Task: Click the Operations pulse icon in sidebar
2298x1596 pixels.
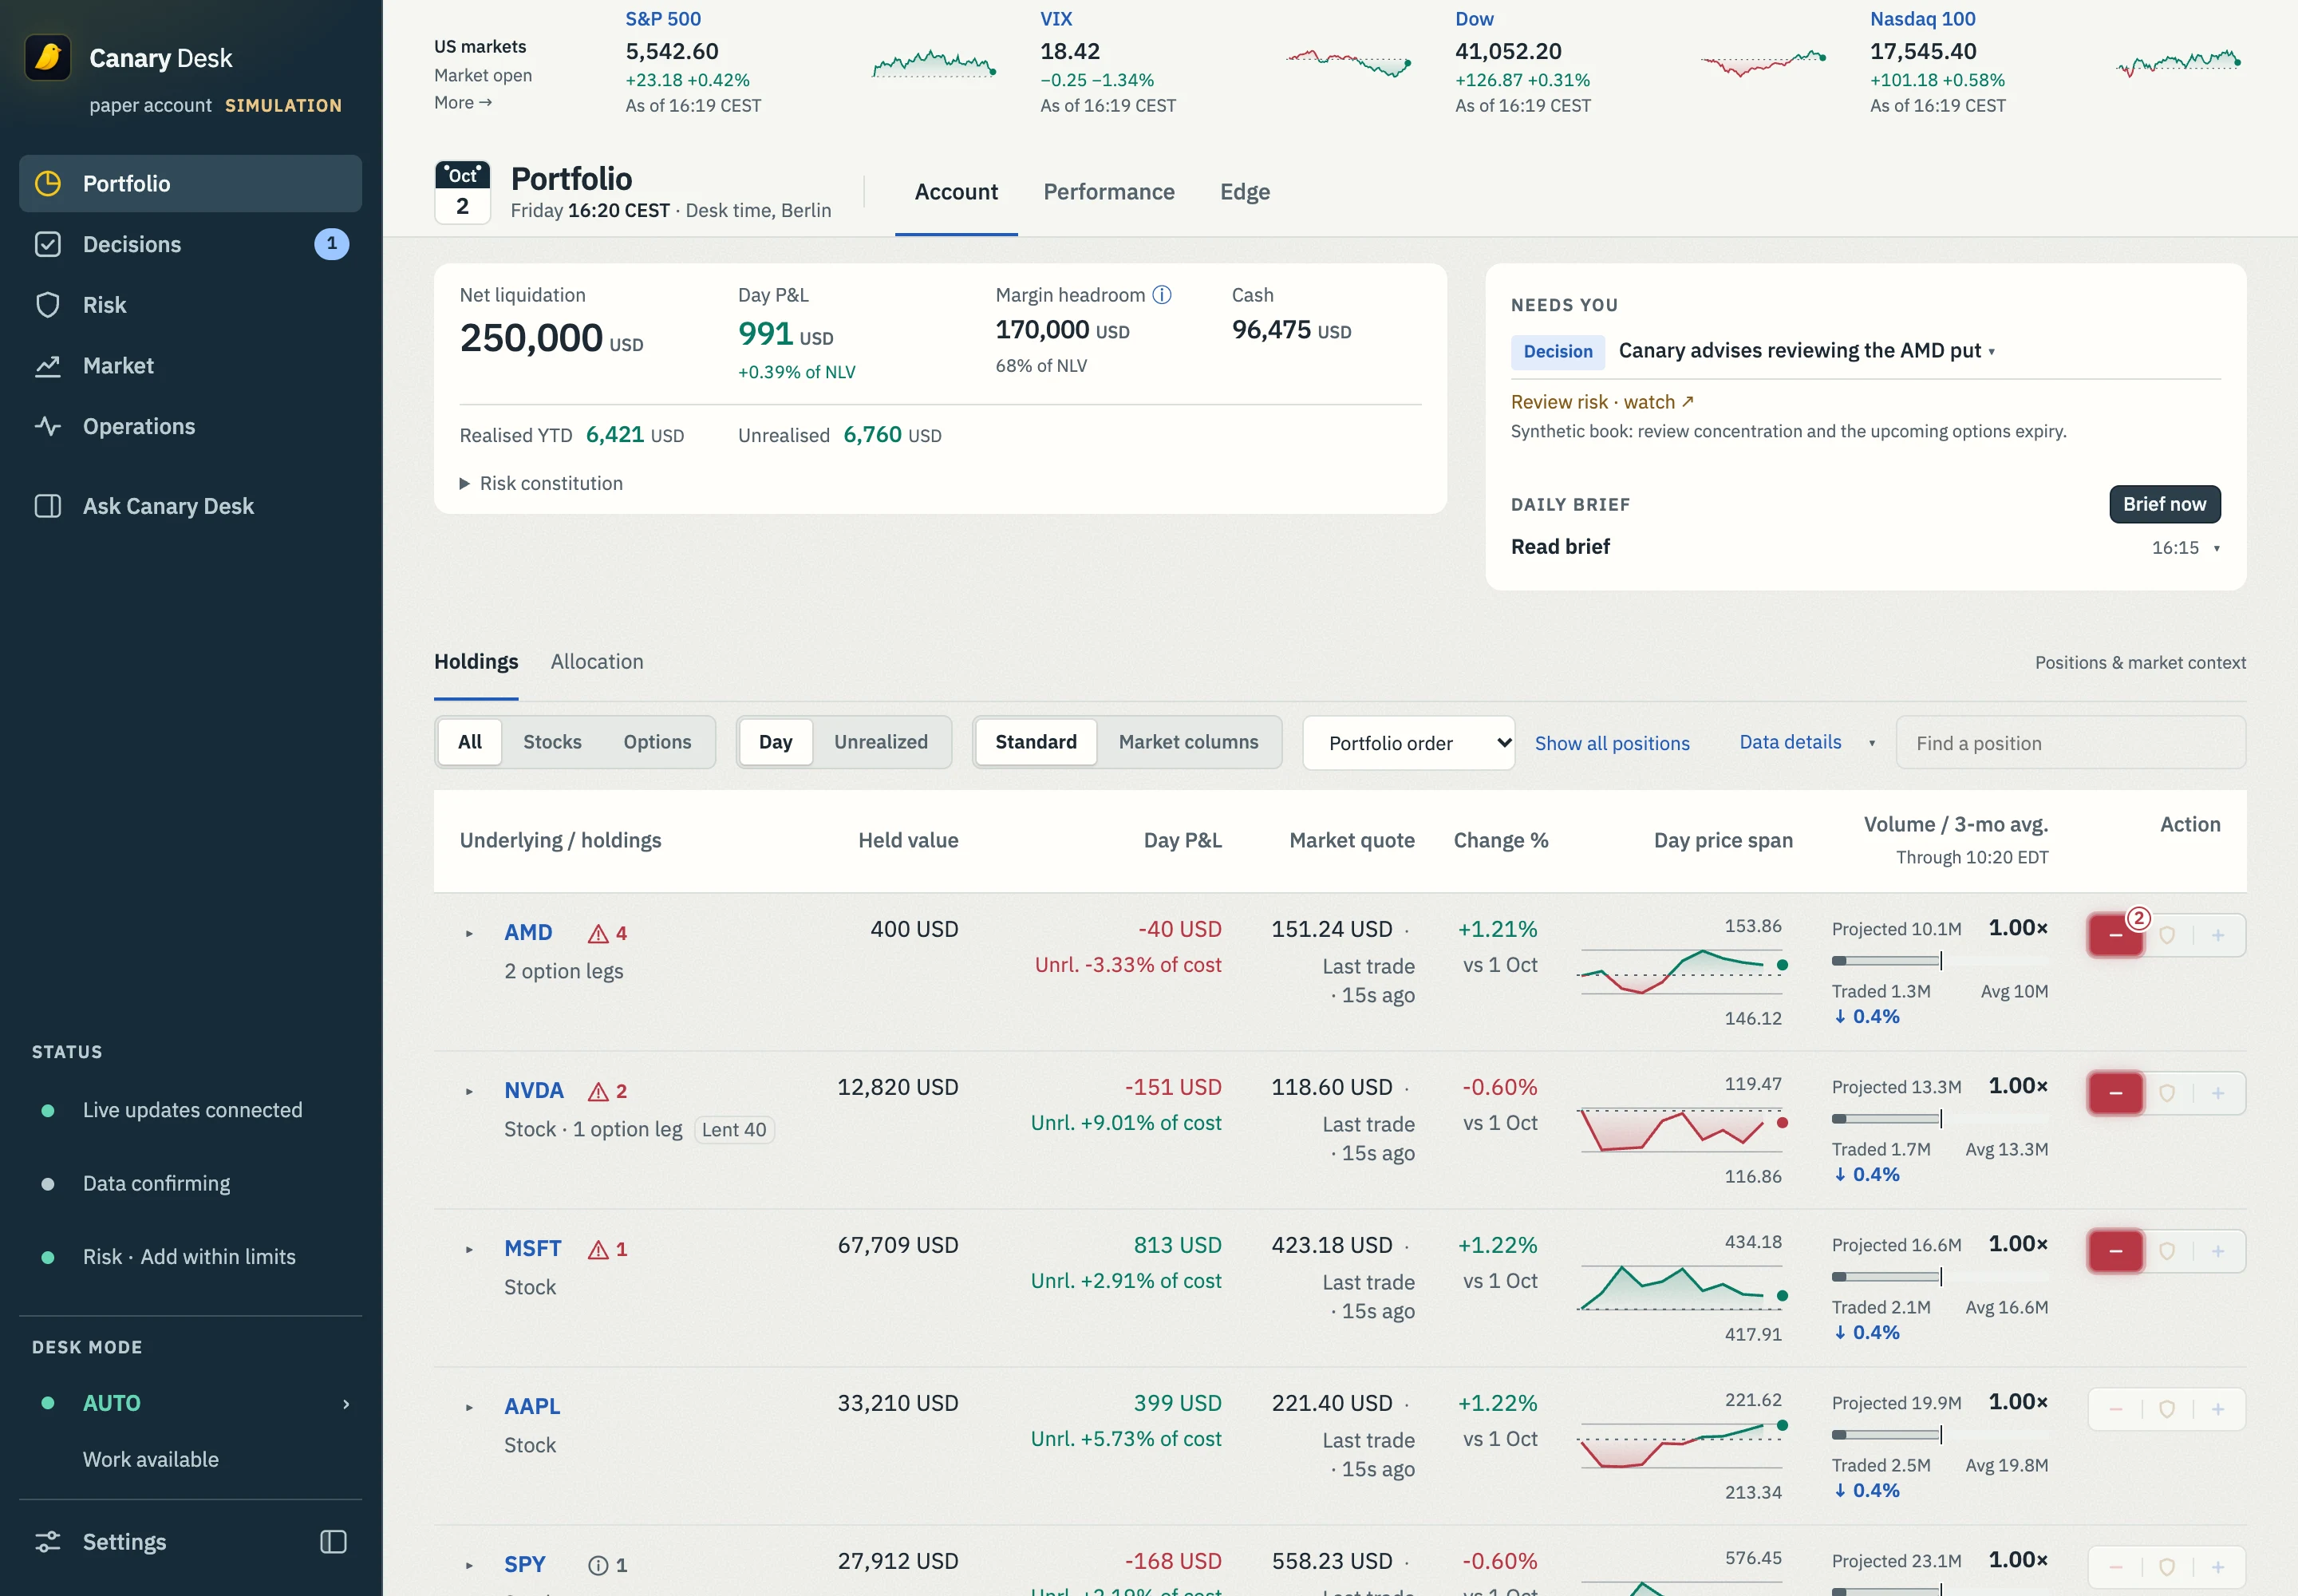Action: (48, 426)
